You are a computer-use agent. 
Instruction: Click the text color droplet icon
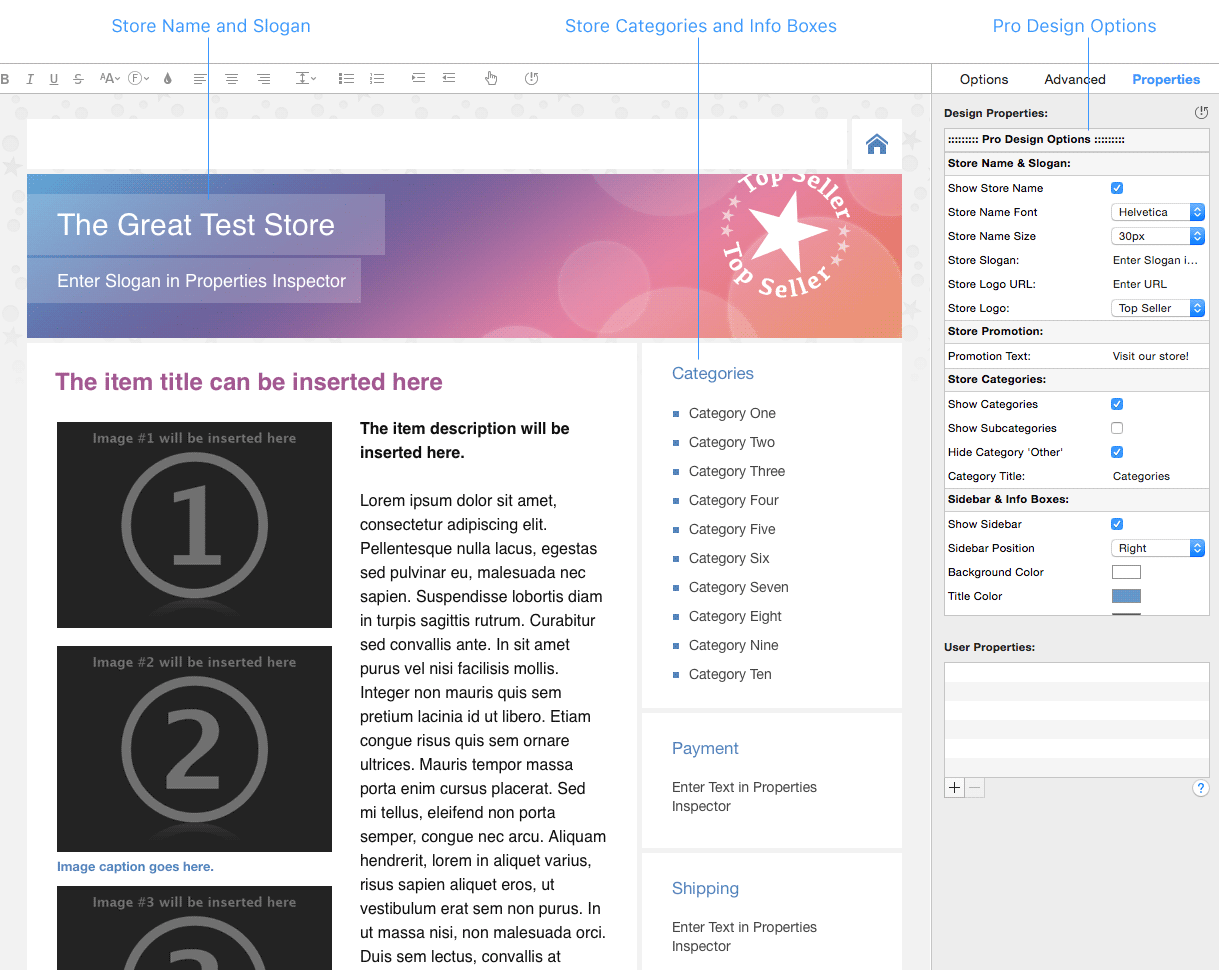(167, 79)
